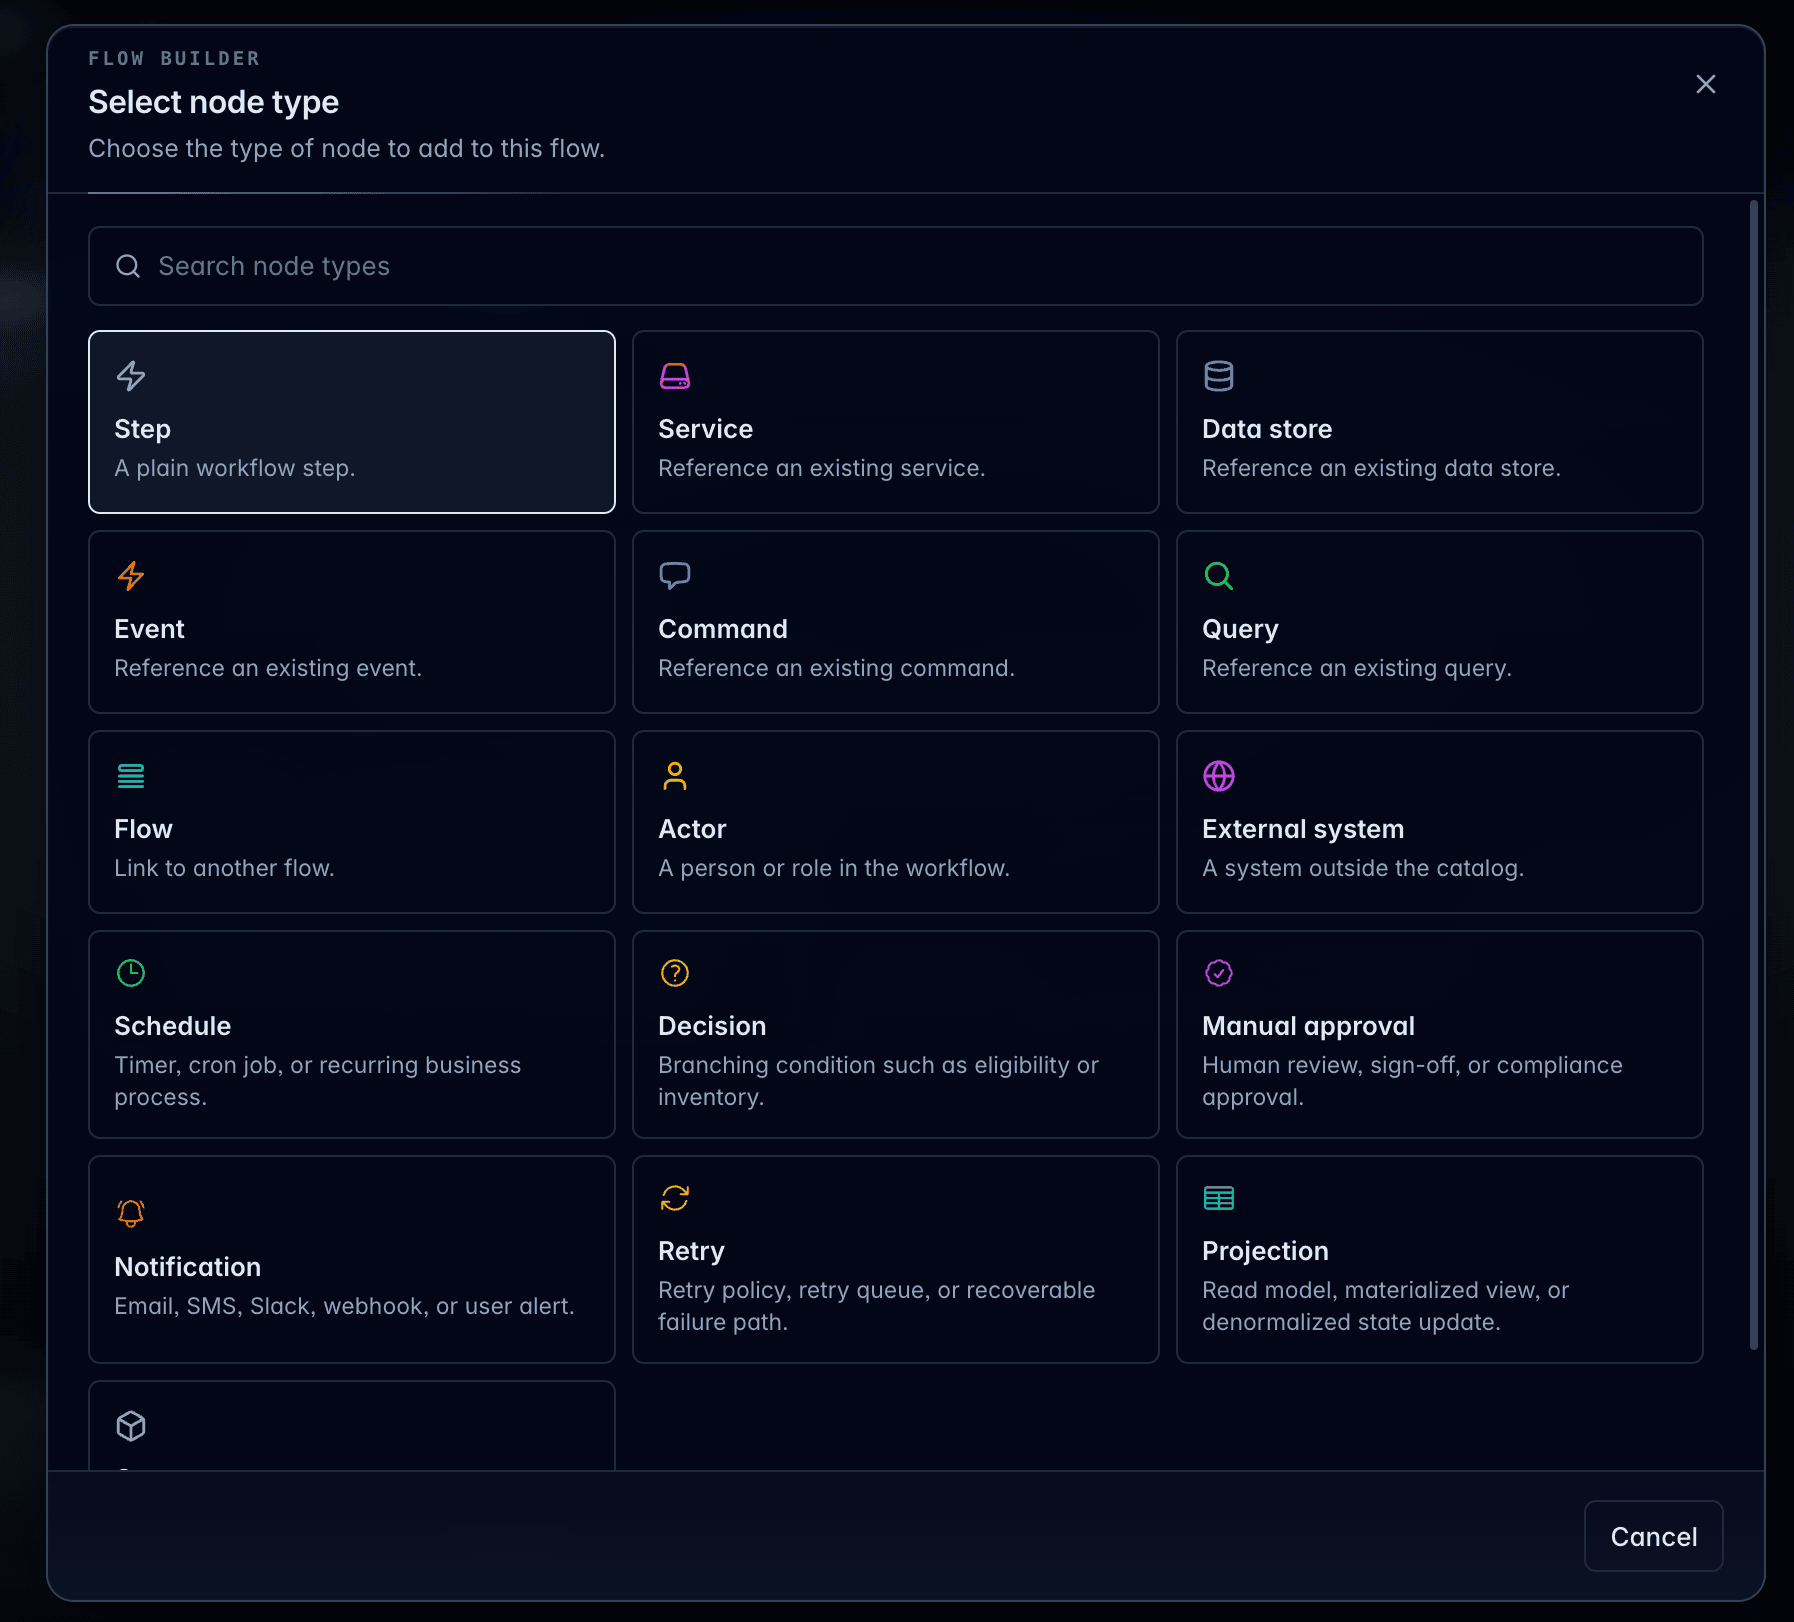This screenshot has width=1794, height=1622.
Task: Choose the Service node type title
Action: 705,429
